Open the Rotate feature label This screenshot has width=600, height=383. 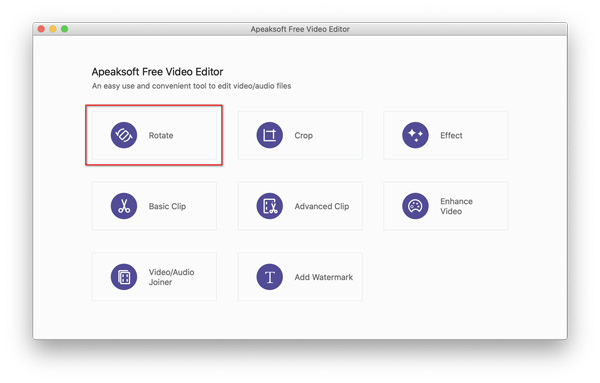161,135
